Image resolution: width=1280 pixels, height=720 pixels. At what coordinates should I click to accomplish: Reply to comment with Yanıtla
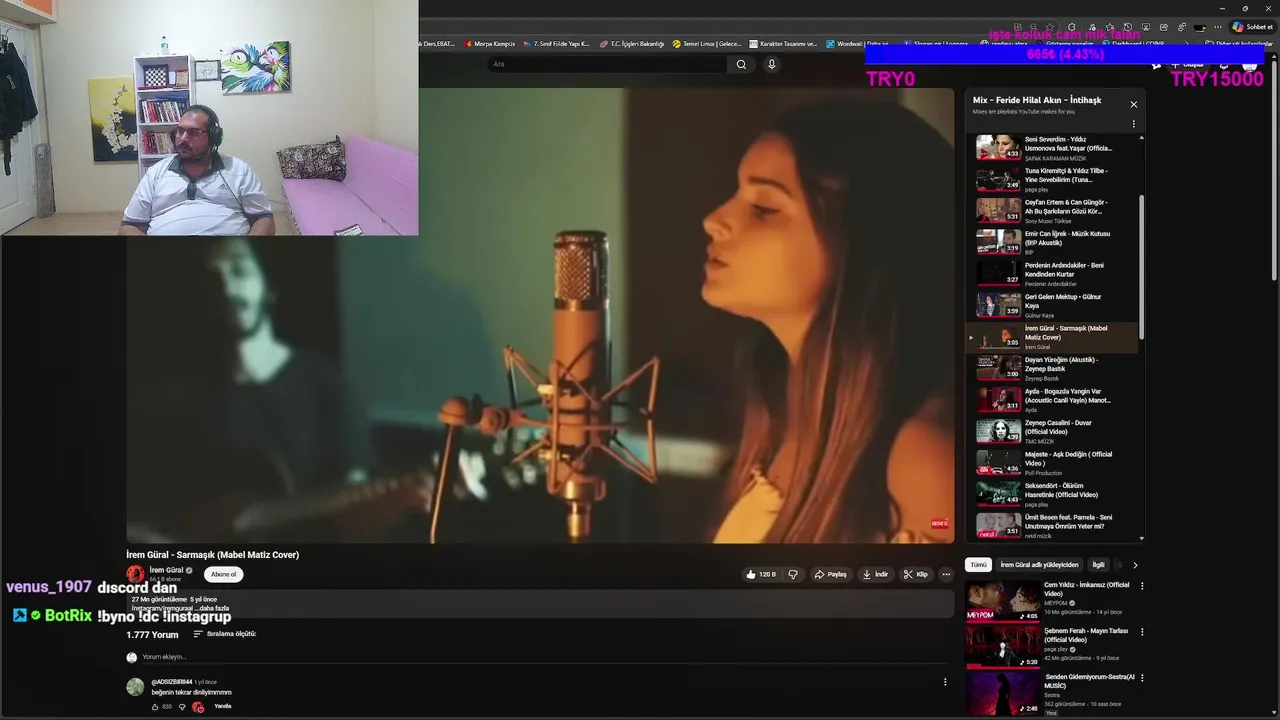coord(223,706)
